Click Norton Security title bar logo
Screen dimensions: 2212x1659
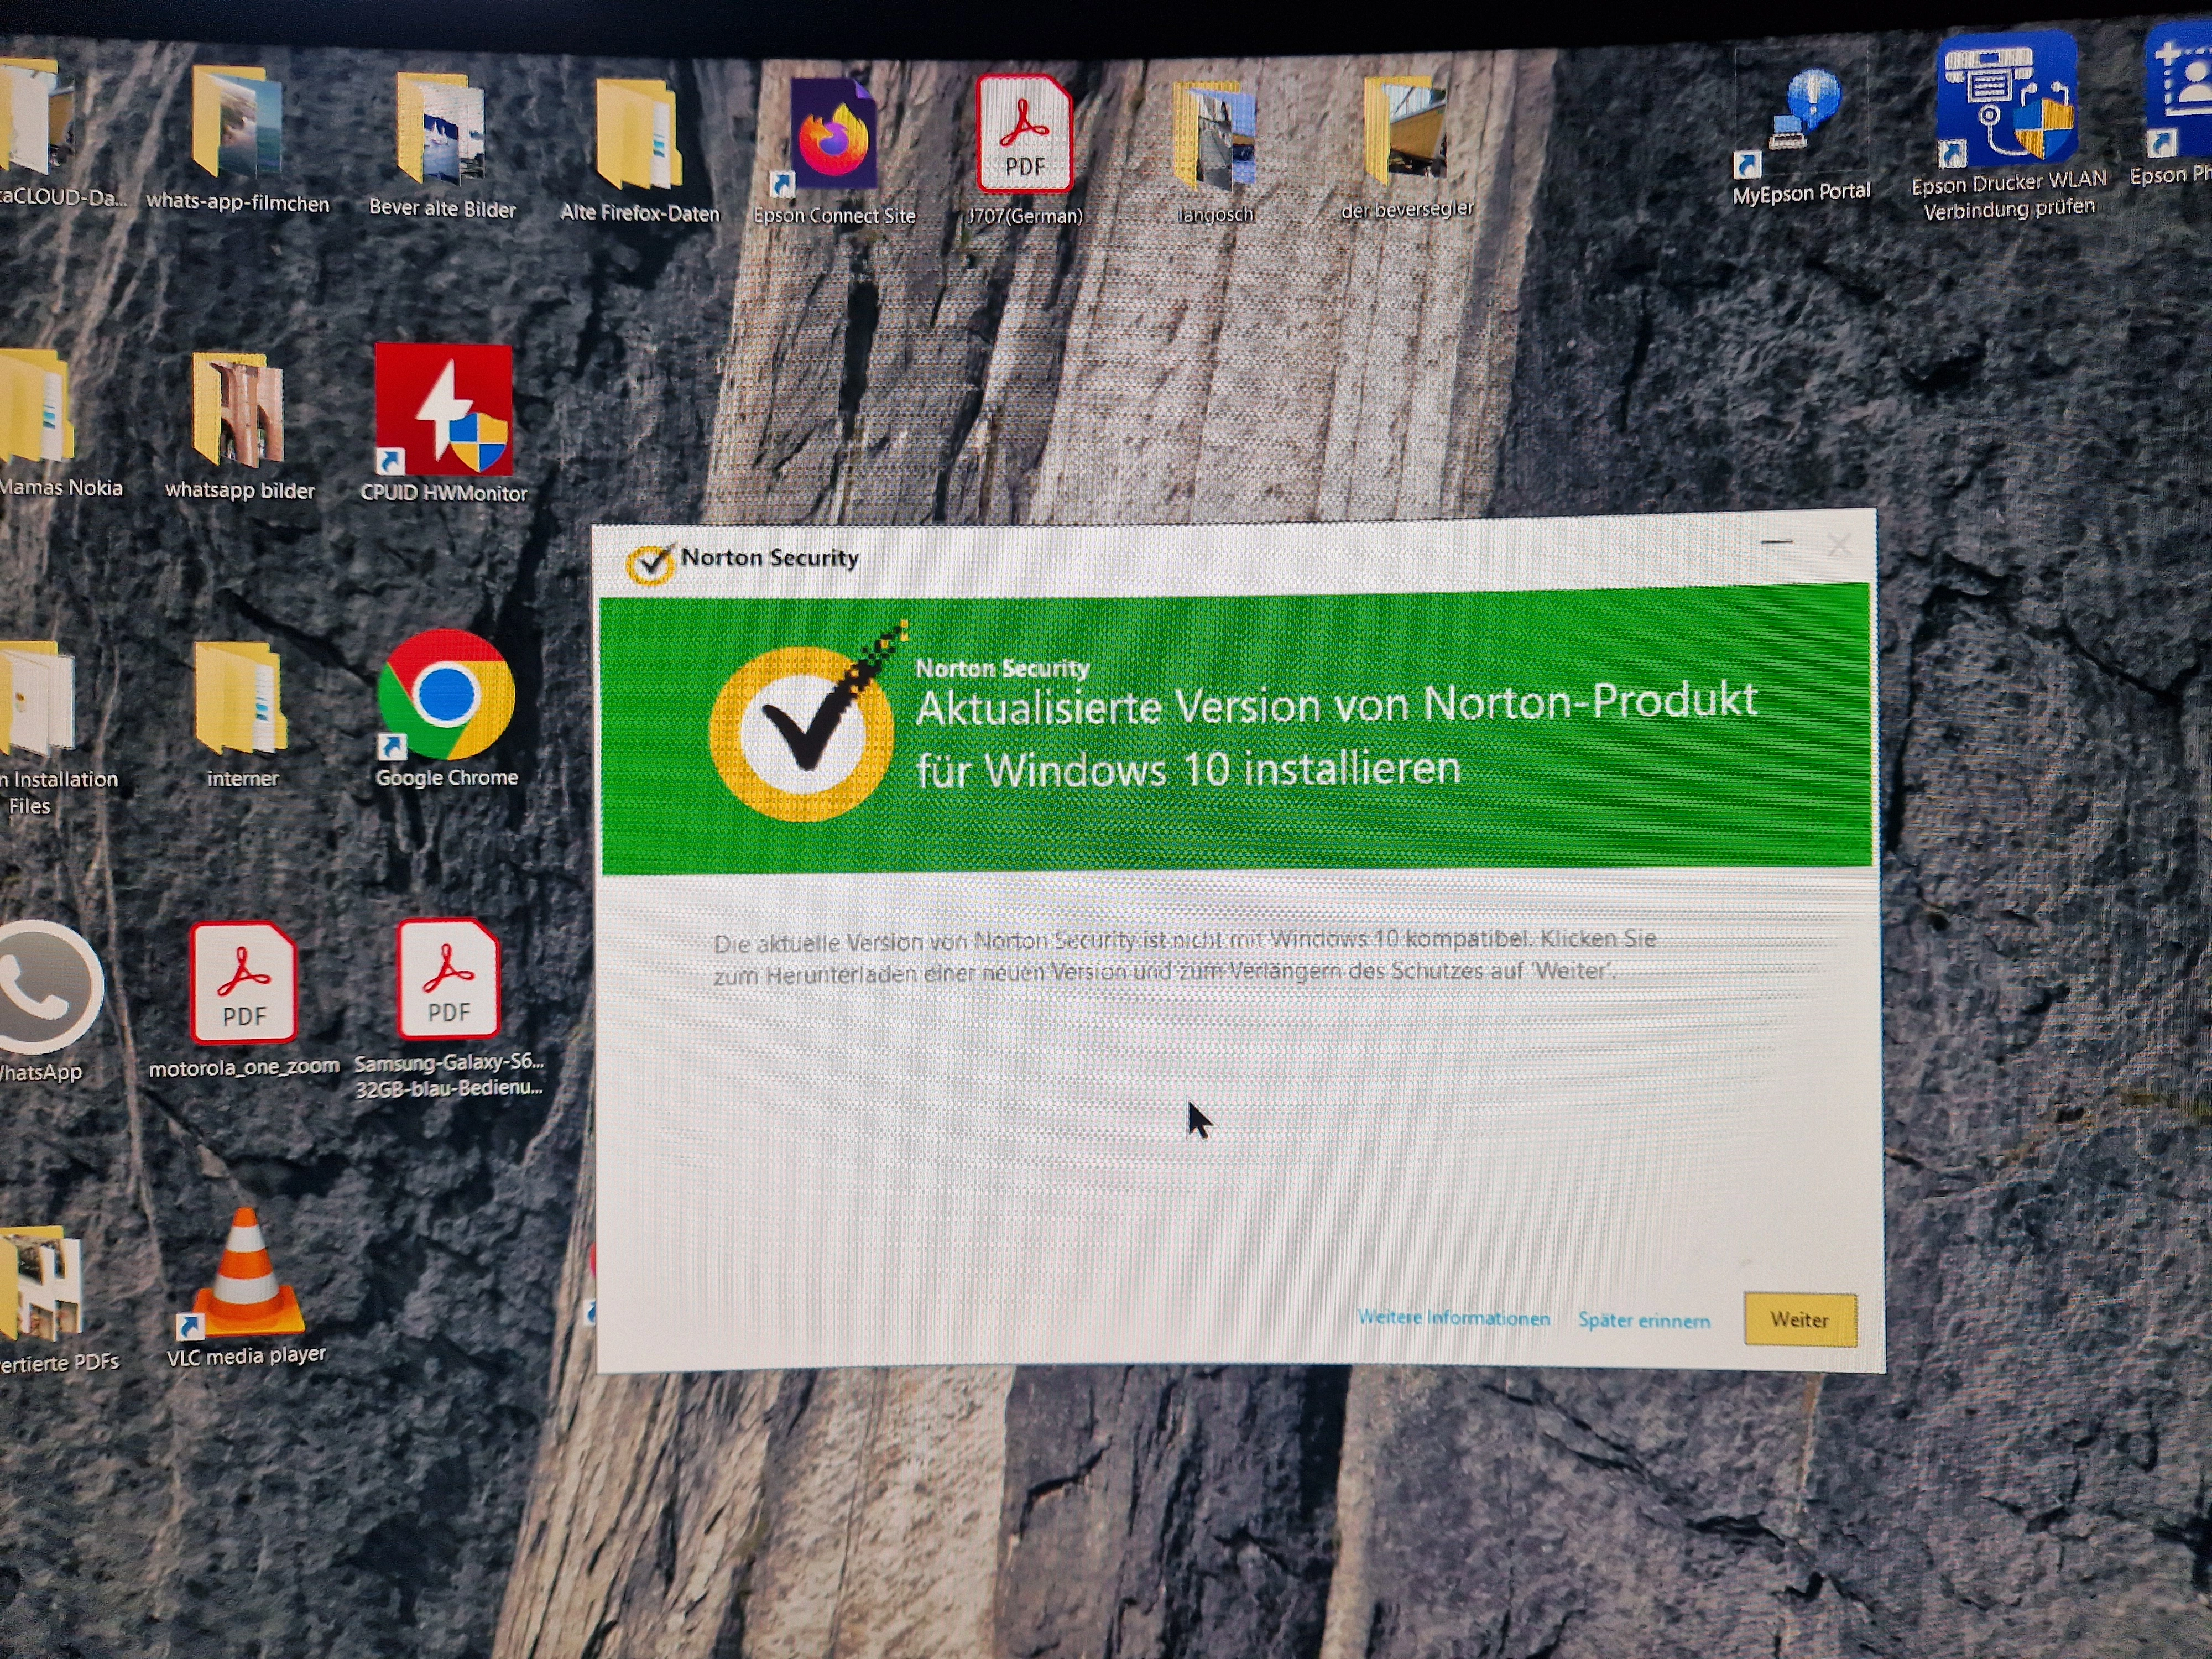(650, 563)
